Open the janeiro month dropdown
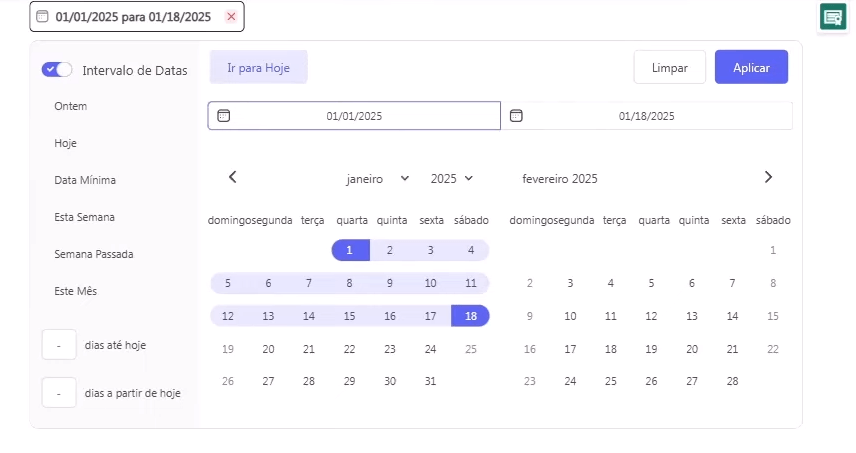 [x=377, y=178]
